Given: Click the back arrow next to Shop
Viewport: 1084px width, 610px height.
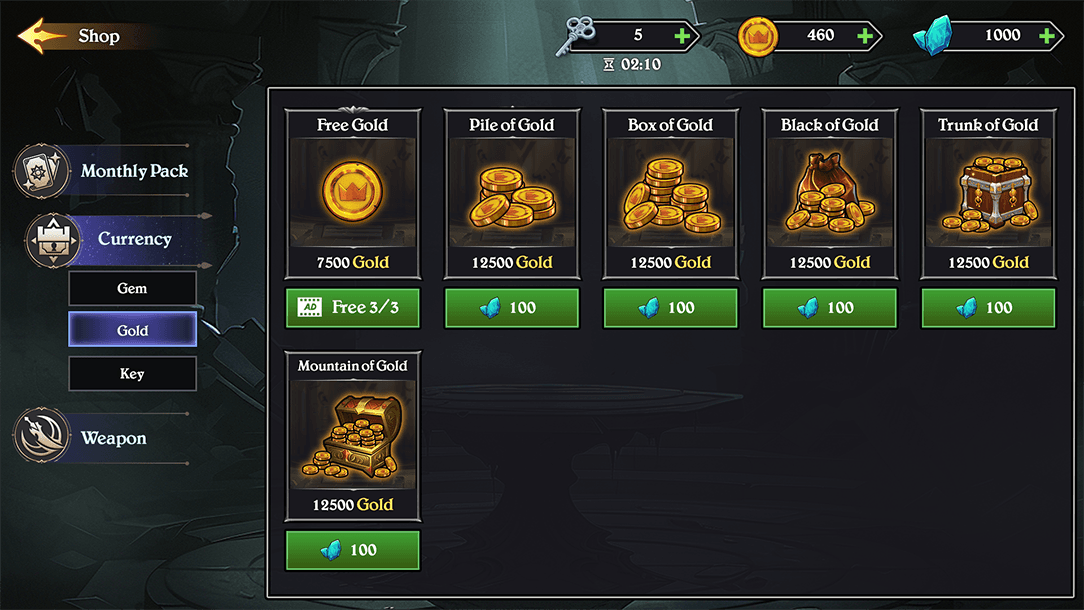Looking at the screenshot, I should click(42, 36).
